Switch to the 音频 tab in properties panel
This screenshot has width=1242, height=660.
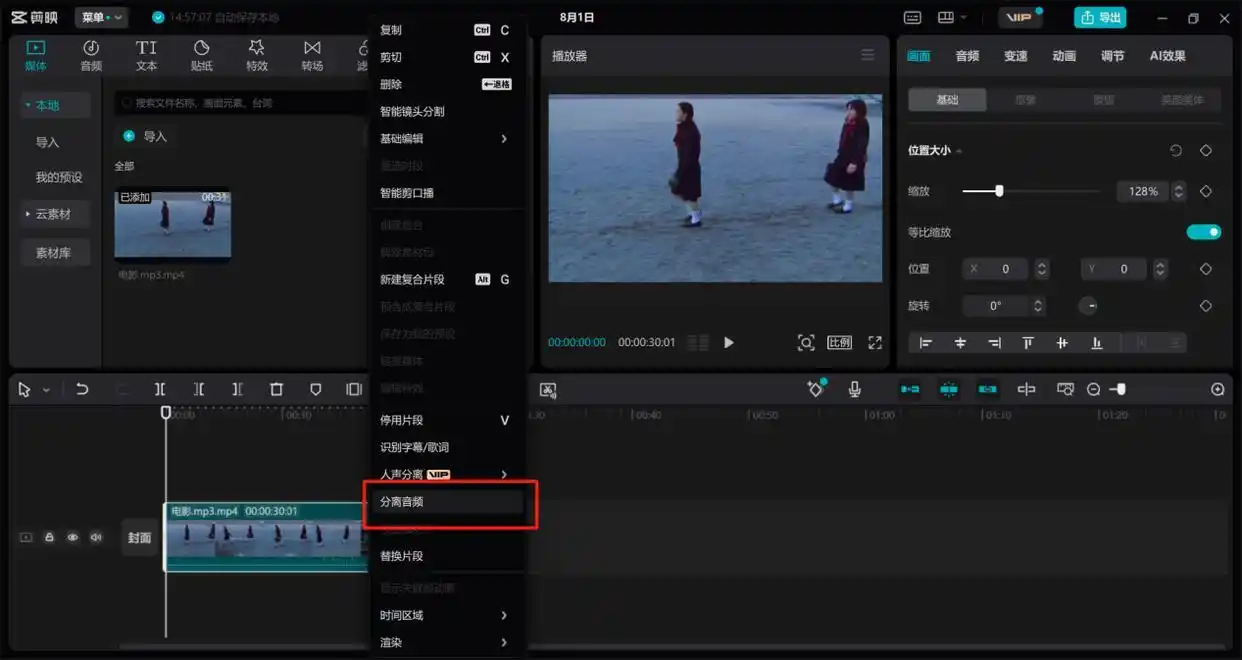[967, 56]
